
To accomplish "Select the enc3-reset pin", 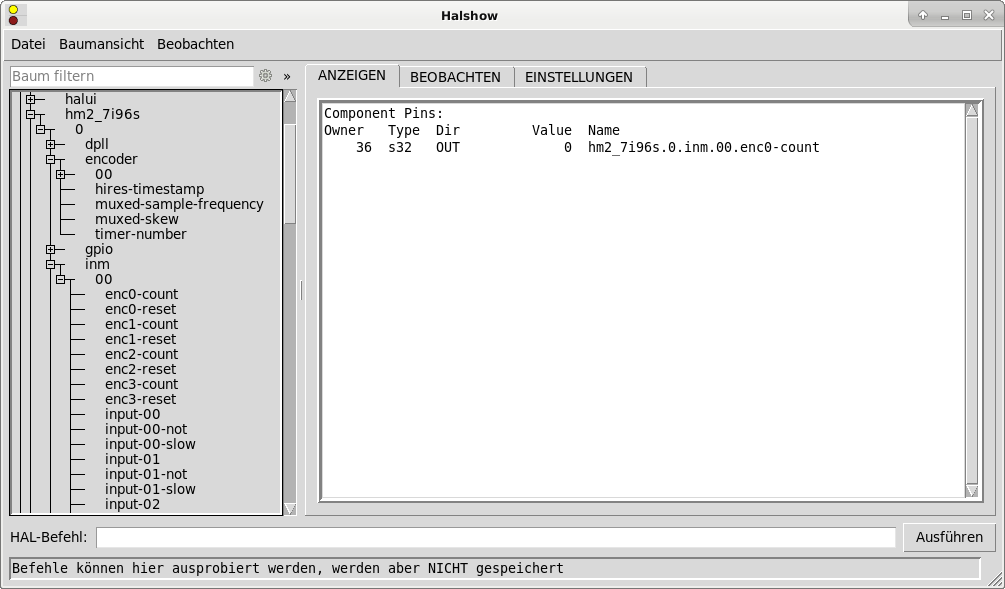I will (x=140, y=399).
